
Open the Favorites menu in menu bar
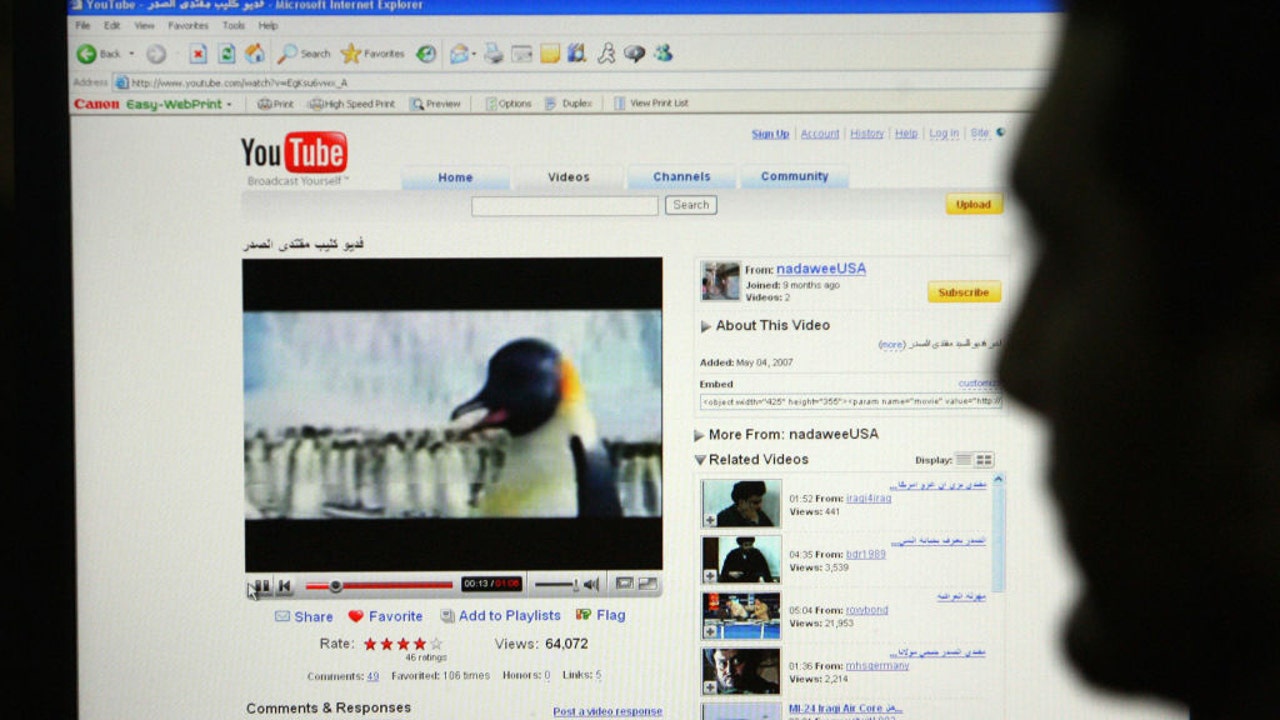[188, 25]
